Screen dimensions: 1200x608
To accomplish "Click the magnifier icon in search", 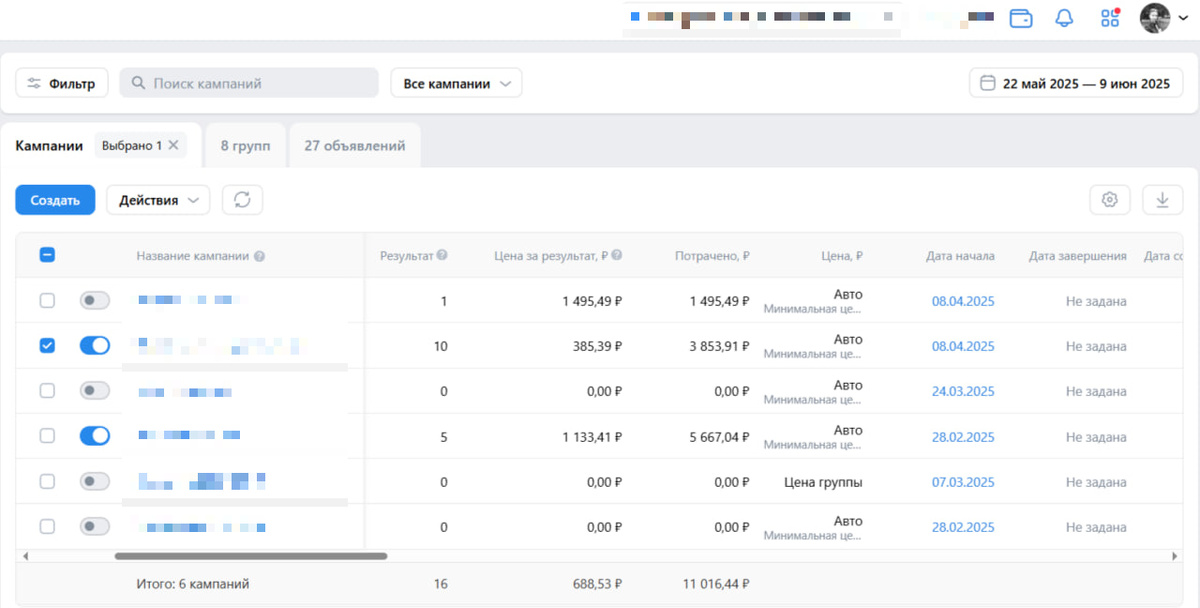I will pos(138,84).
